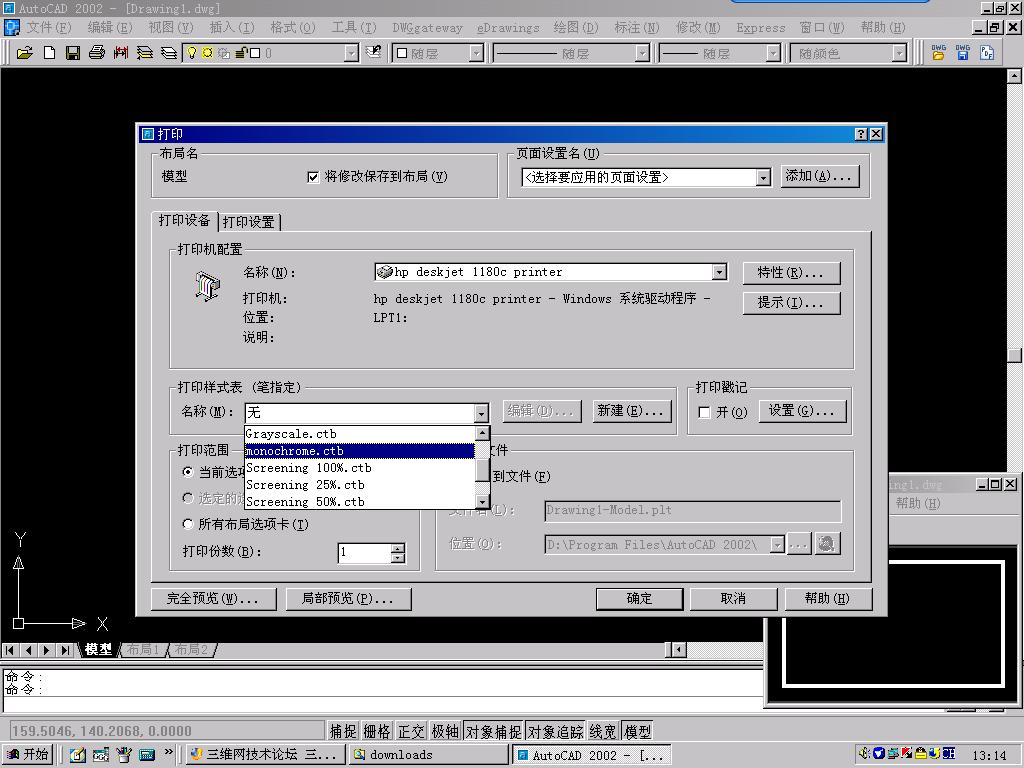Screen dimensions: 1024x768
Task: Open the layer control dropdown arrow
Action: coord(351,54)
